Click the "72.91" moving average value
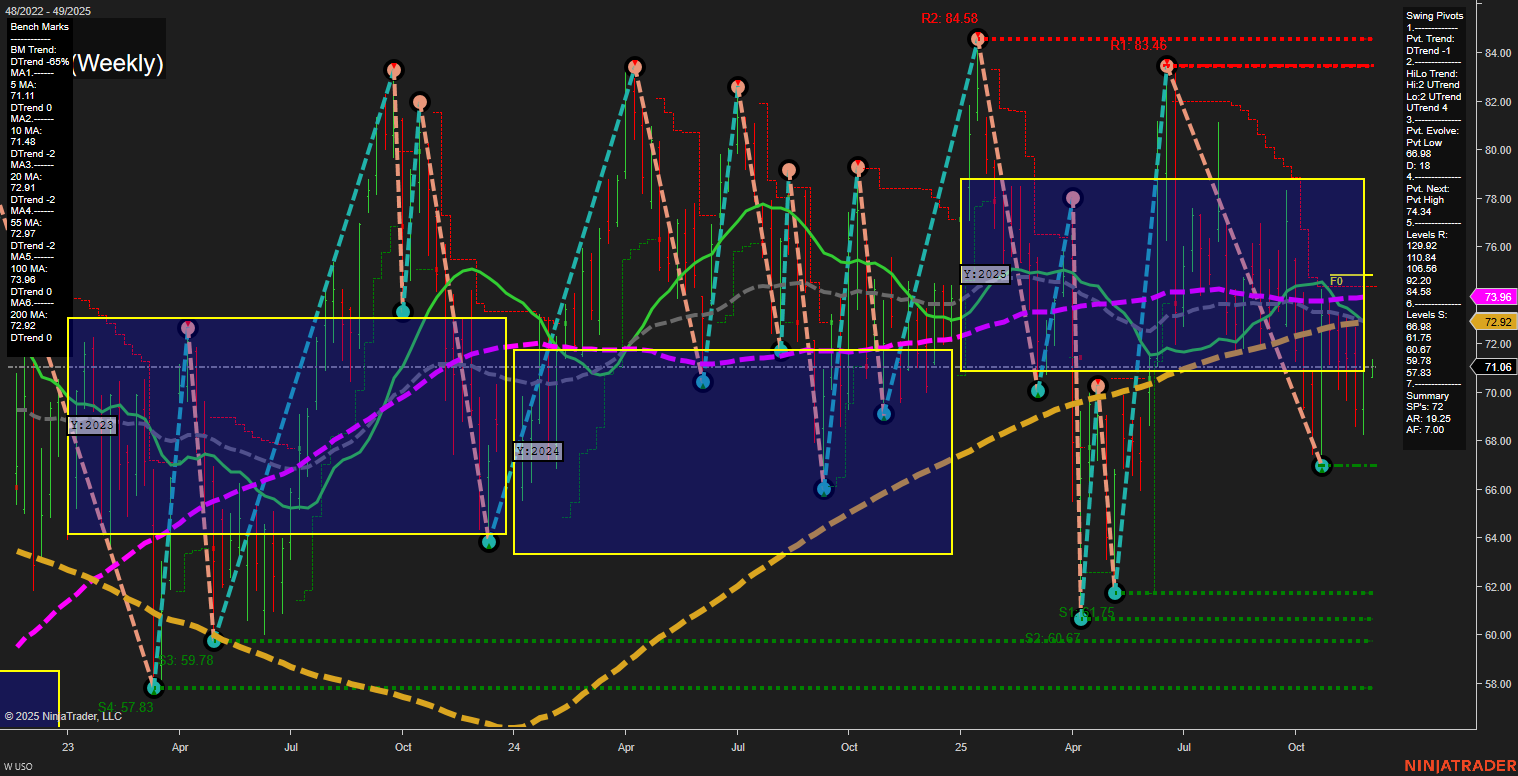Image resolution: width=1518 pixels, height=776 pixels. pyautogui.click(x=23, y=188)
